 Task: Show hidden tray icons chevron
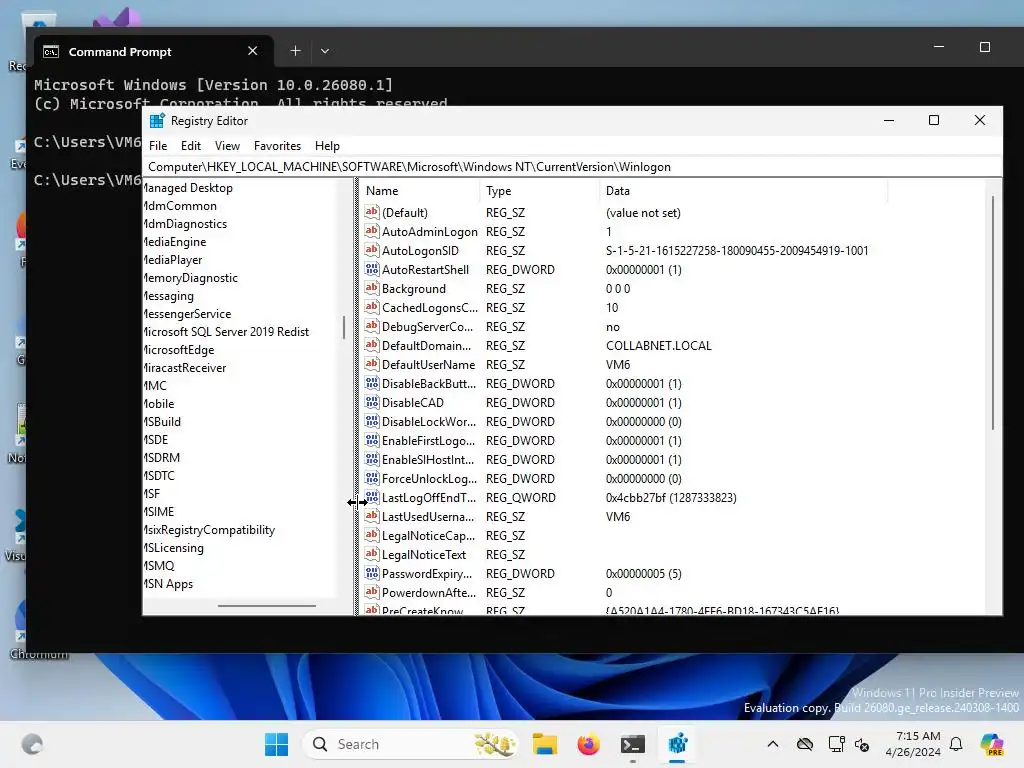click(773, 744)
